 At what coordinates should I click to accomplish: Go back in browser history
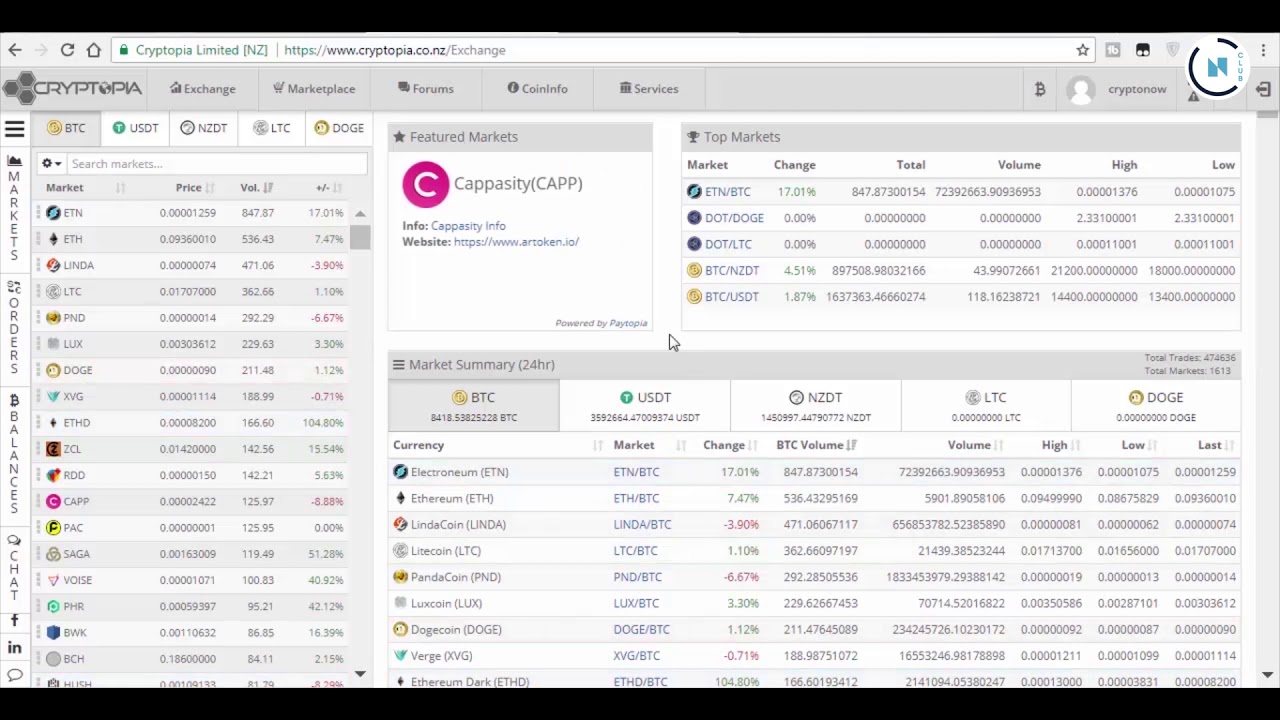pos(15,50)
